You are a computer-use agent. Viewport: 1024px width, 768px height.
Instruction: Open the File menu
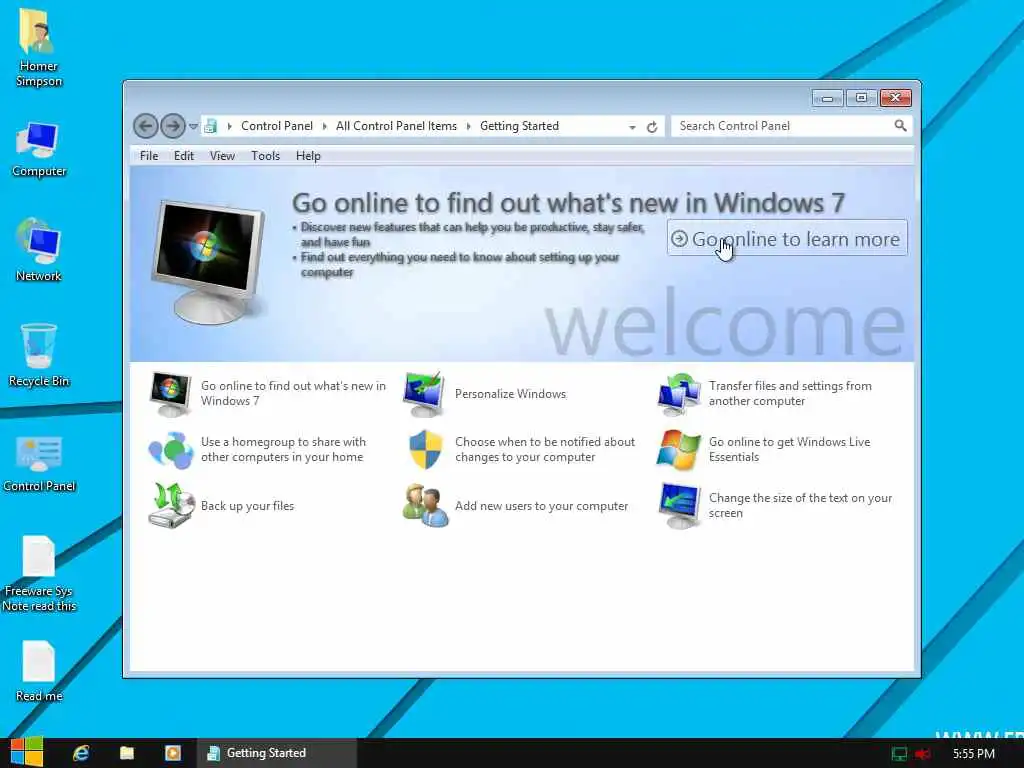[x=149, y=155]
